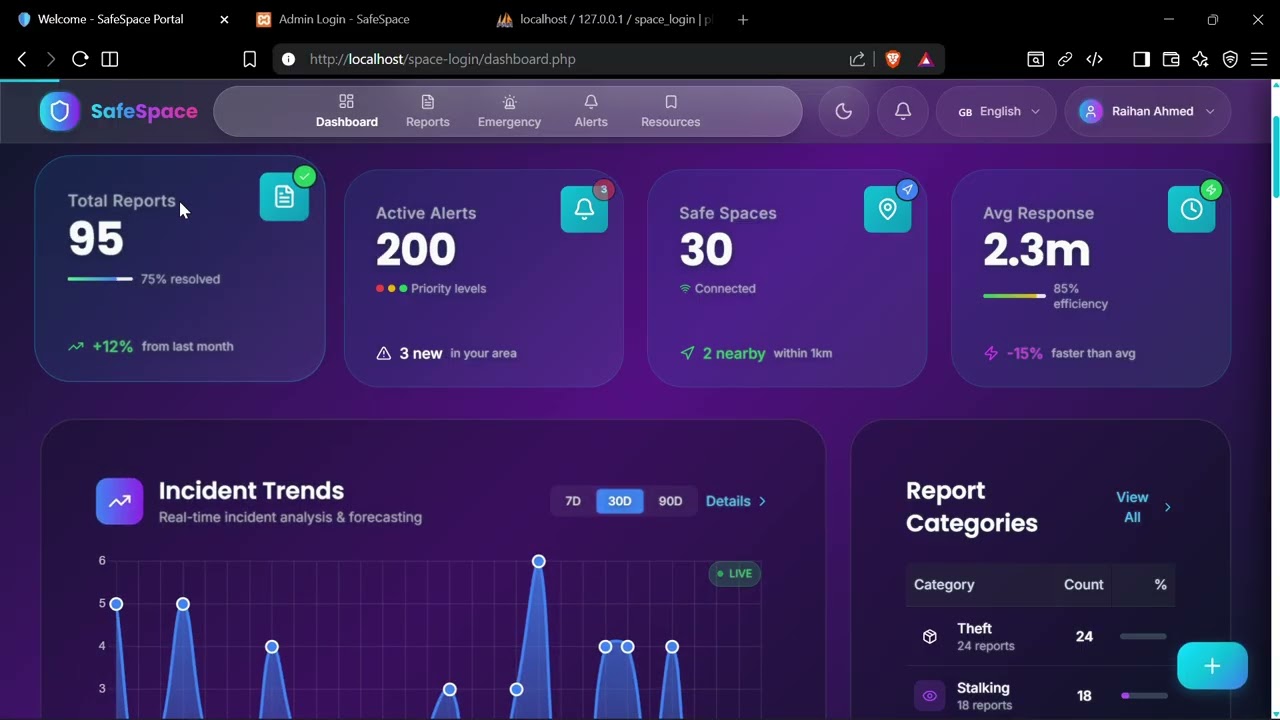Expand the Raihan Ahmed user menu
The width and height of the screenshot is (1280, 720).
pos(1148,111)
